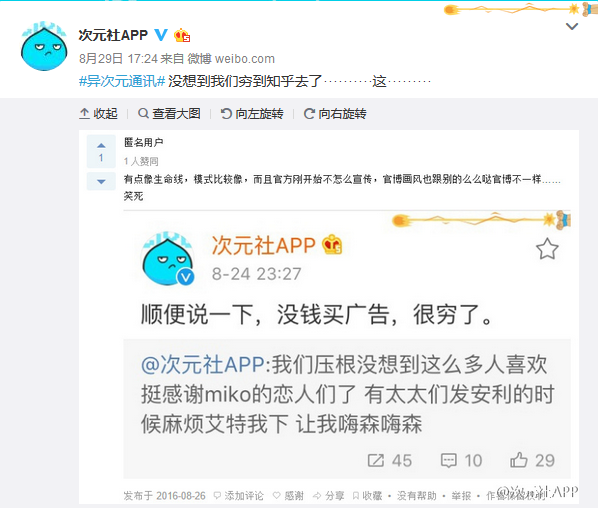
Task: Click the crown membership badge by the username
Action: [x=182, y=35]
